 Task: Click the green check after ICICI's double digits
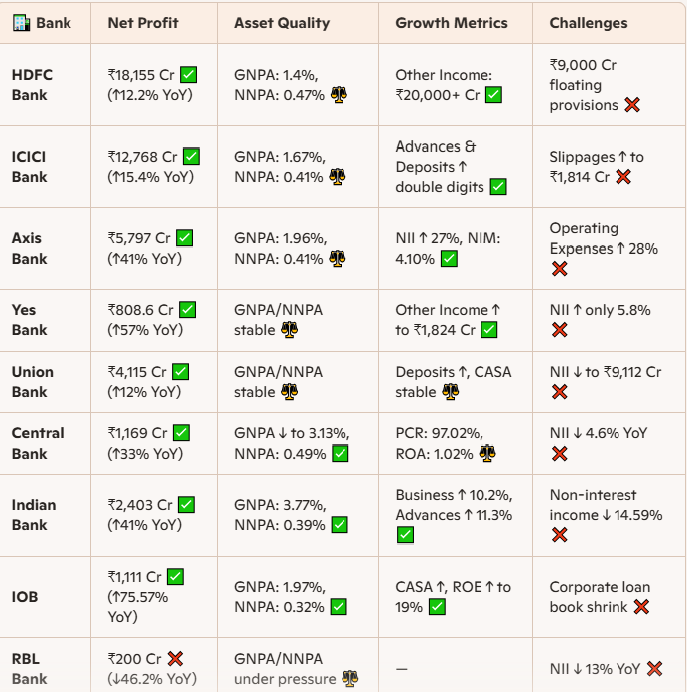pos(497,187)
